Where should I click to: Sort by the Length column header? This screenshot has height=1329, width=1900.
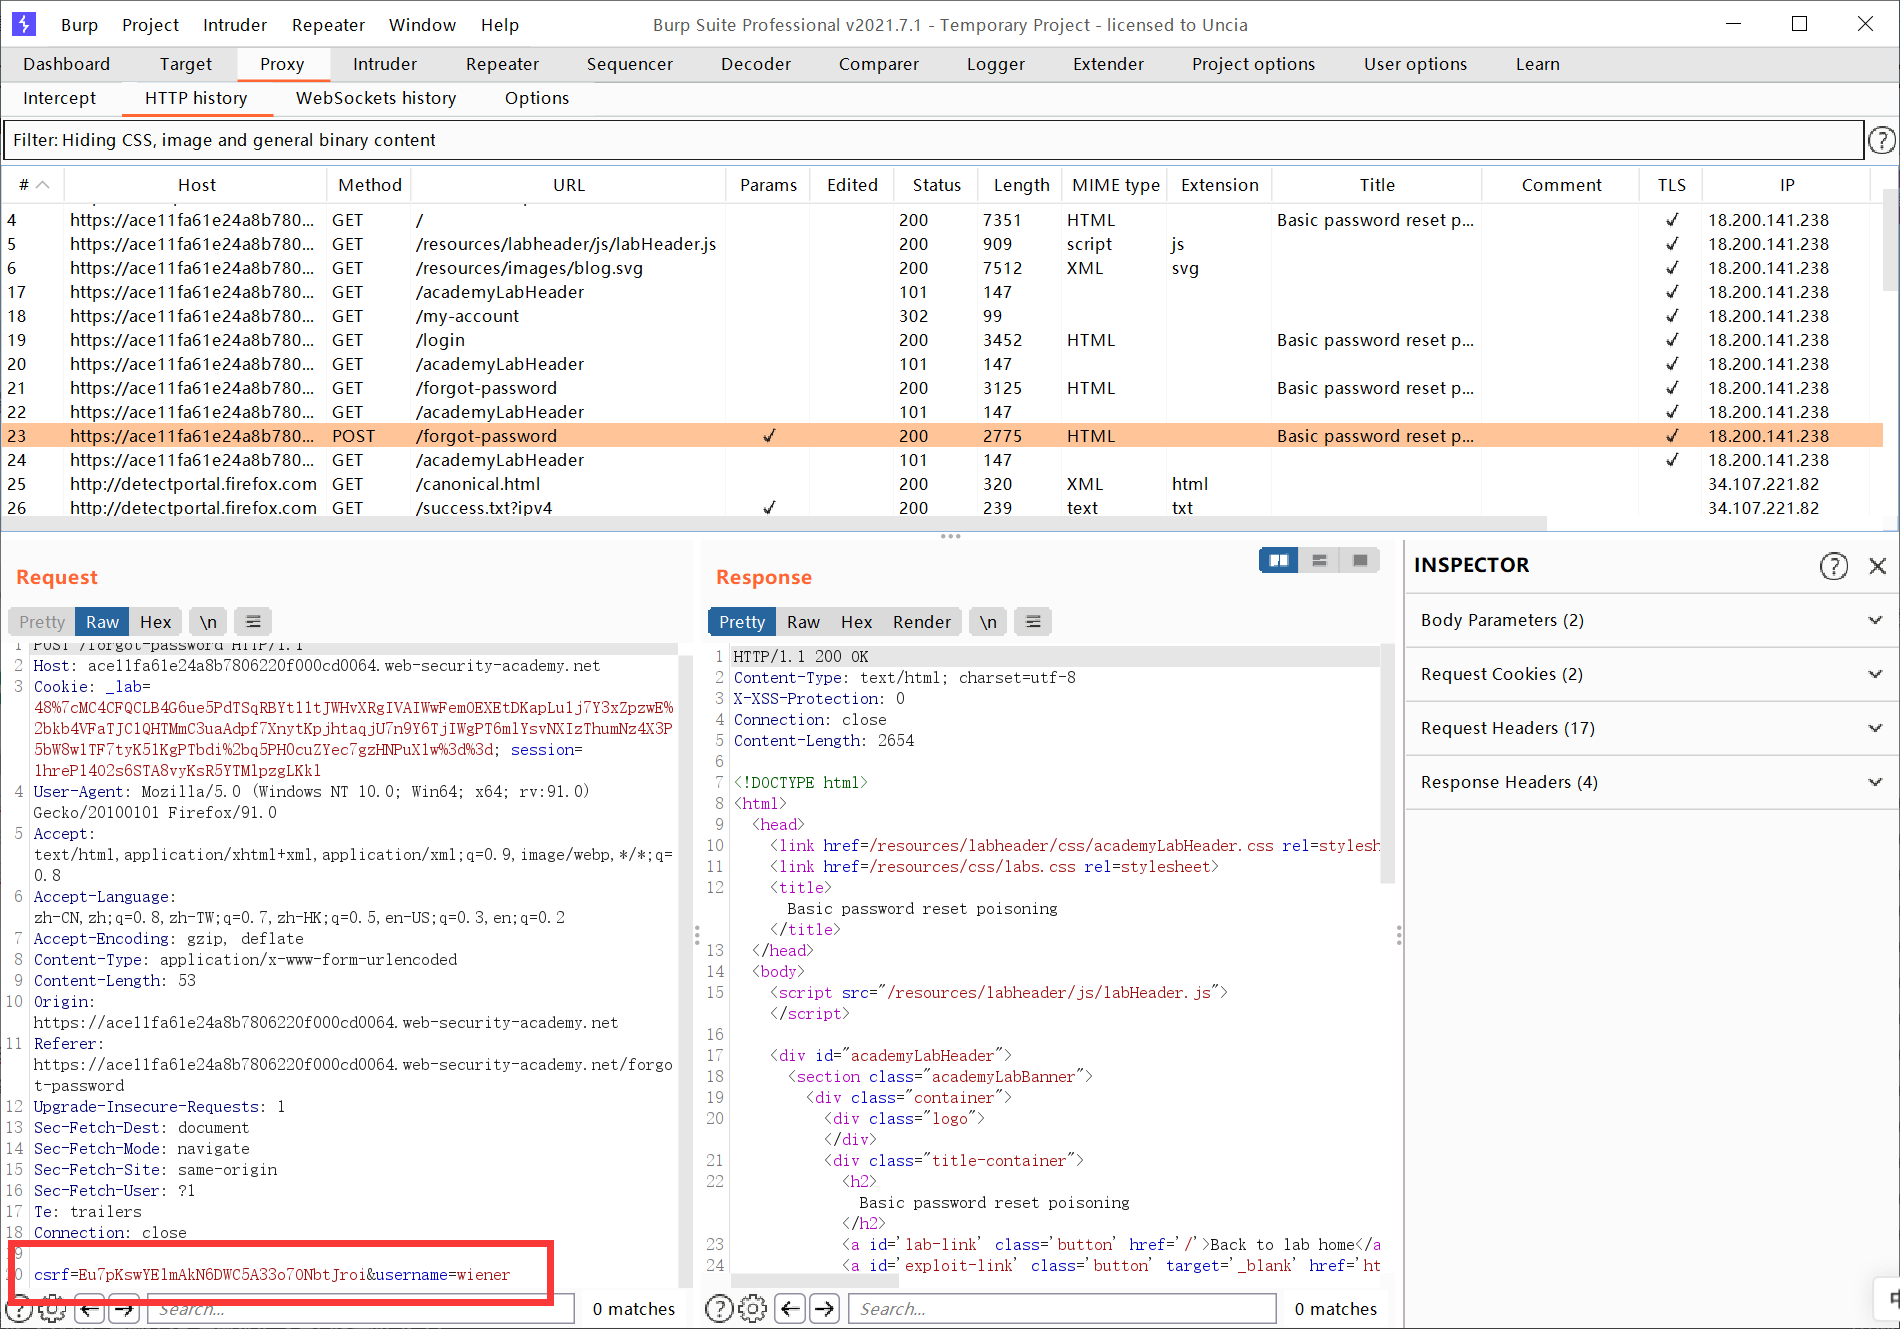click(x=1021, y=185)
